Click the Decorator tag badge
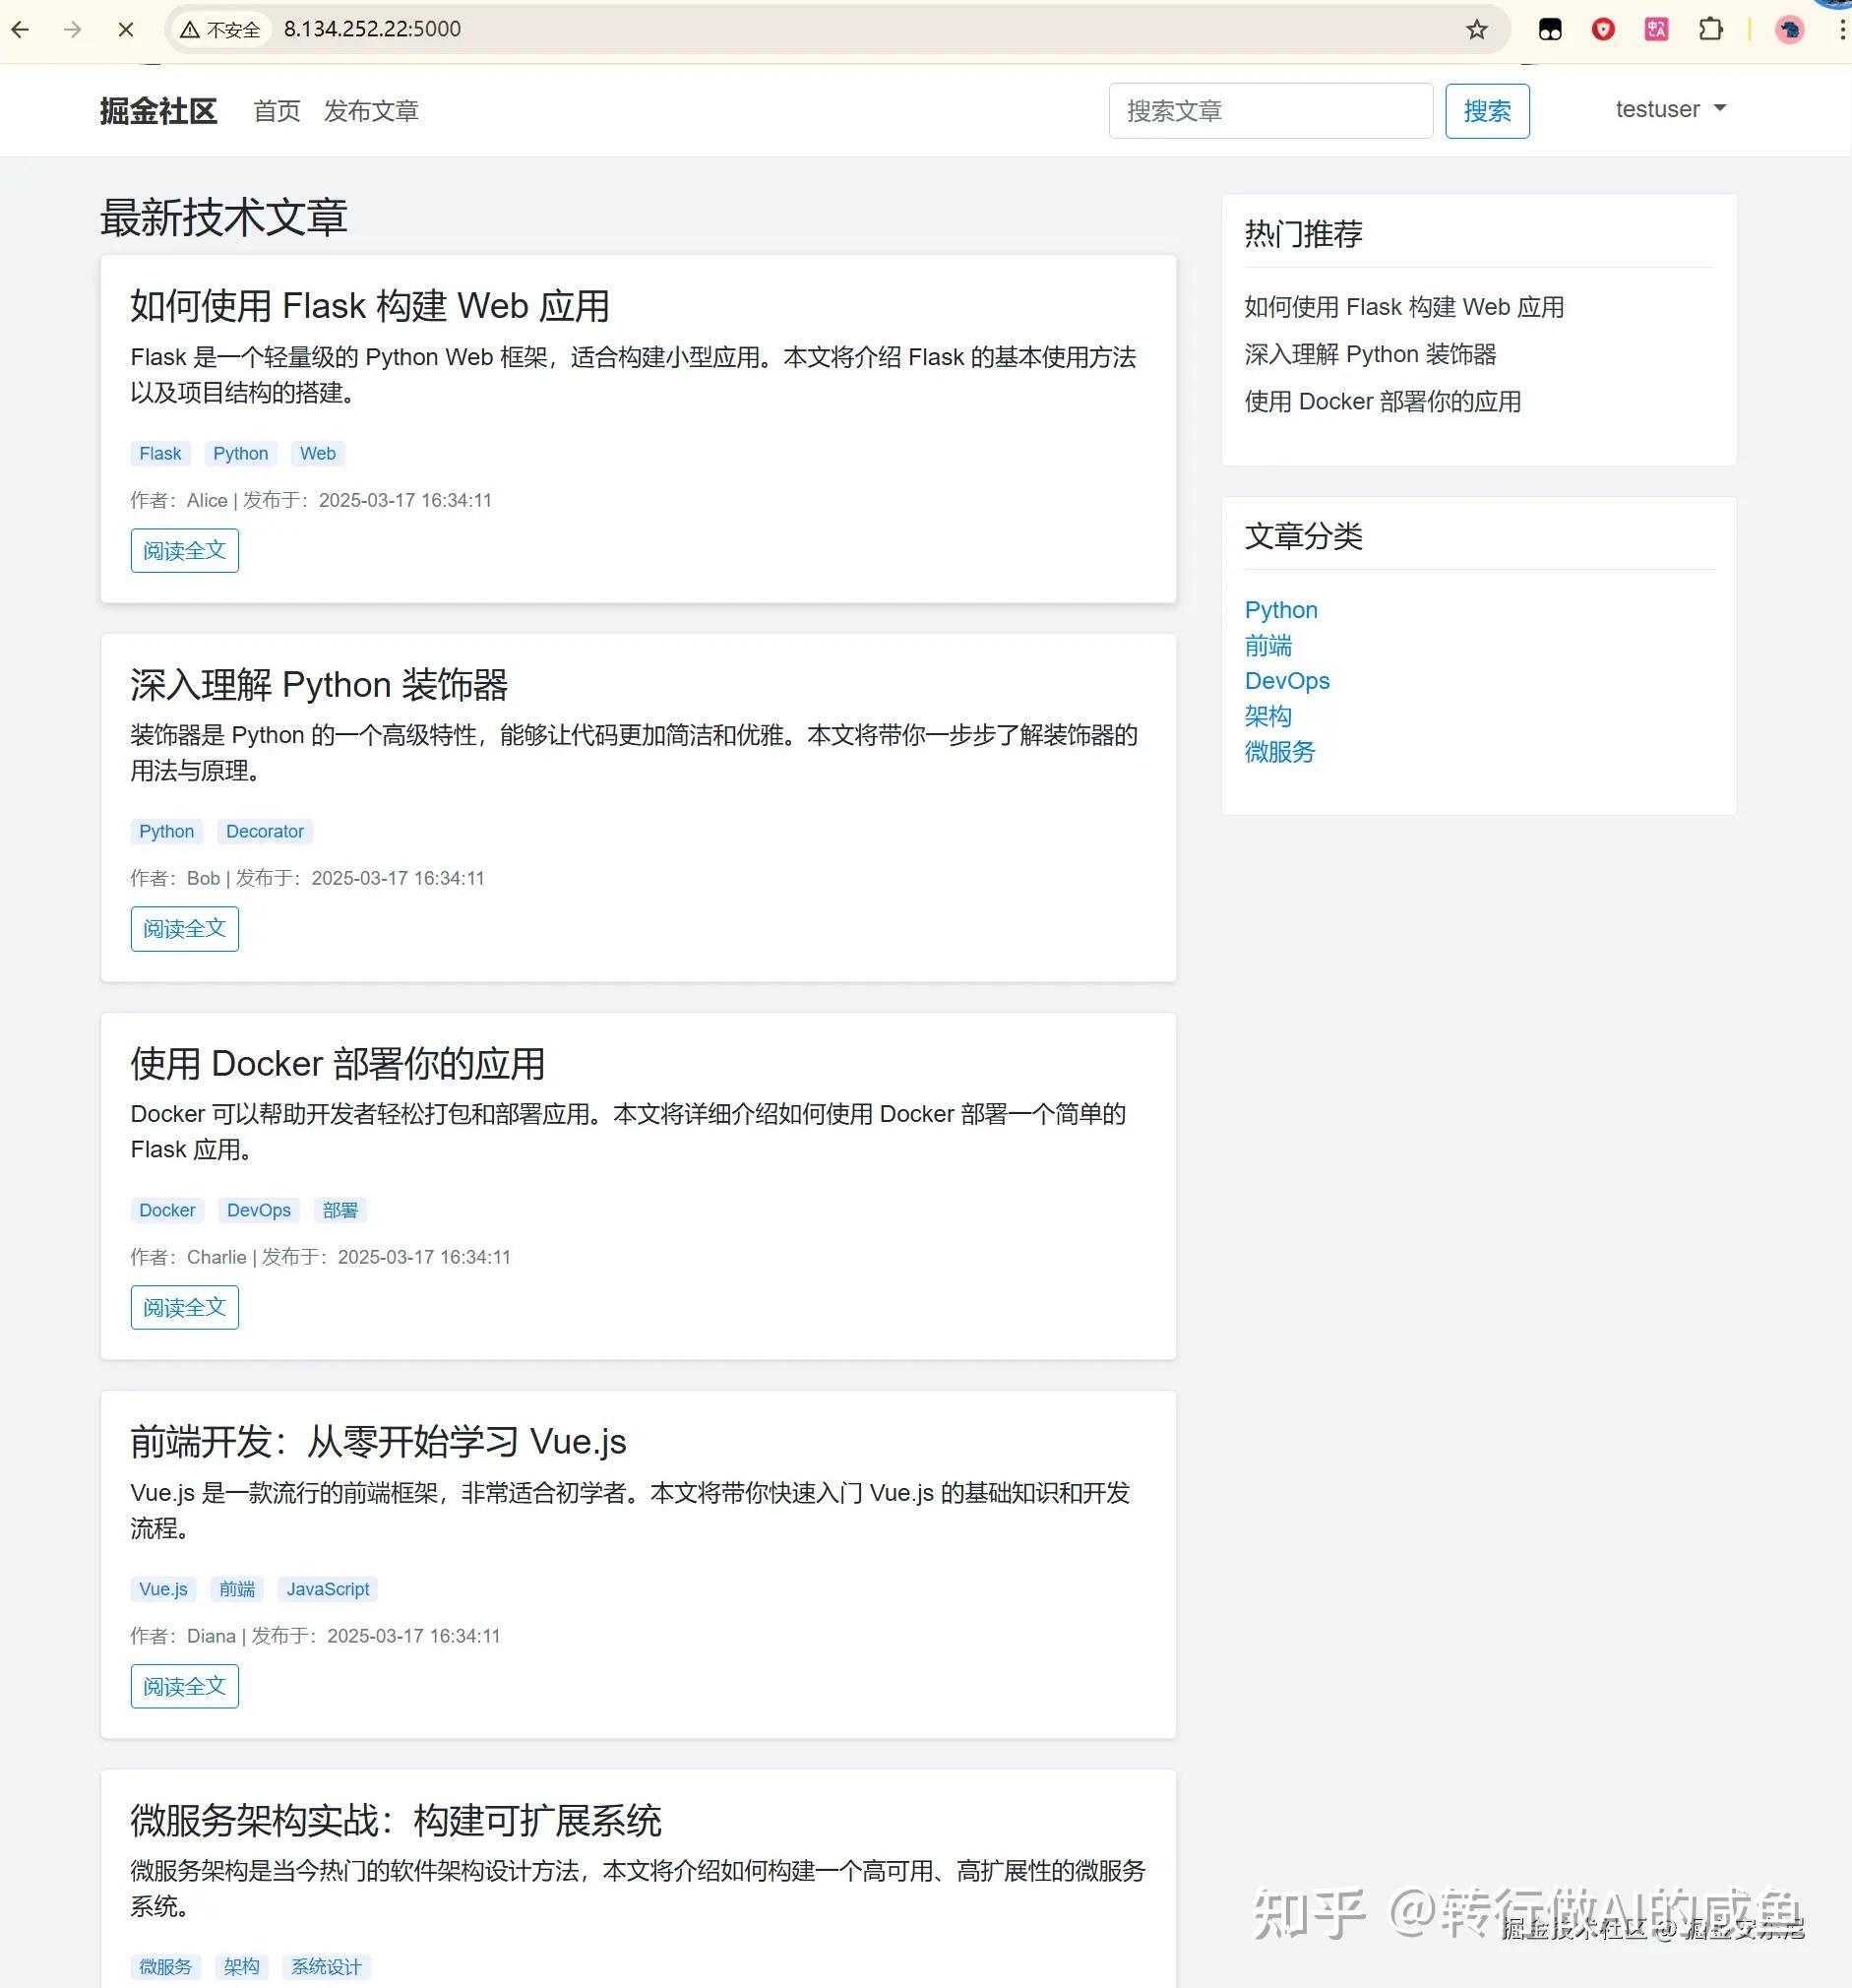The width and height of the screenshot is (1852, 1988). [265, 831]
